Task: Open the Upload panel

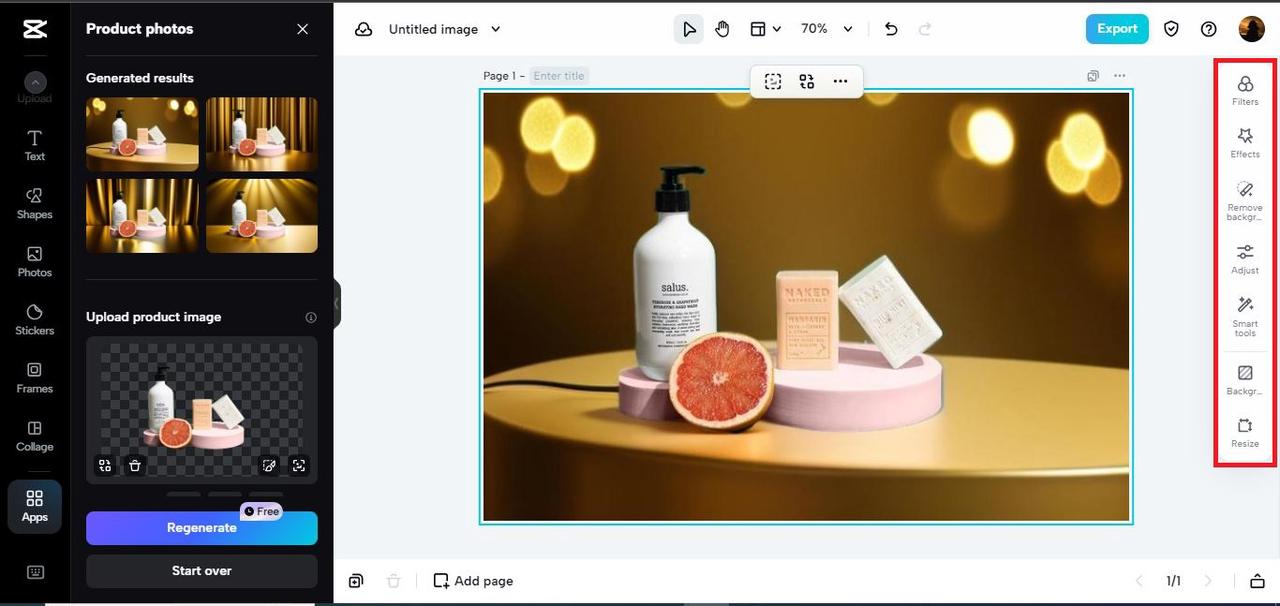Action: pyautogui.click(x=35, y=88)
